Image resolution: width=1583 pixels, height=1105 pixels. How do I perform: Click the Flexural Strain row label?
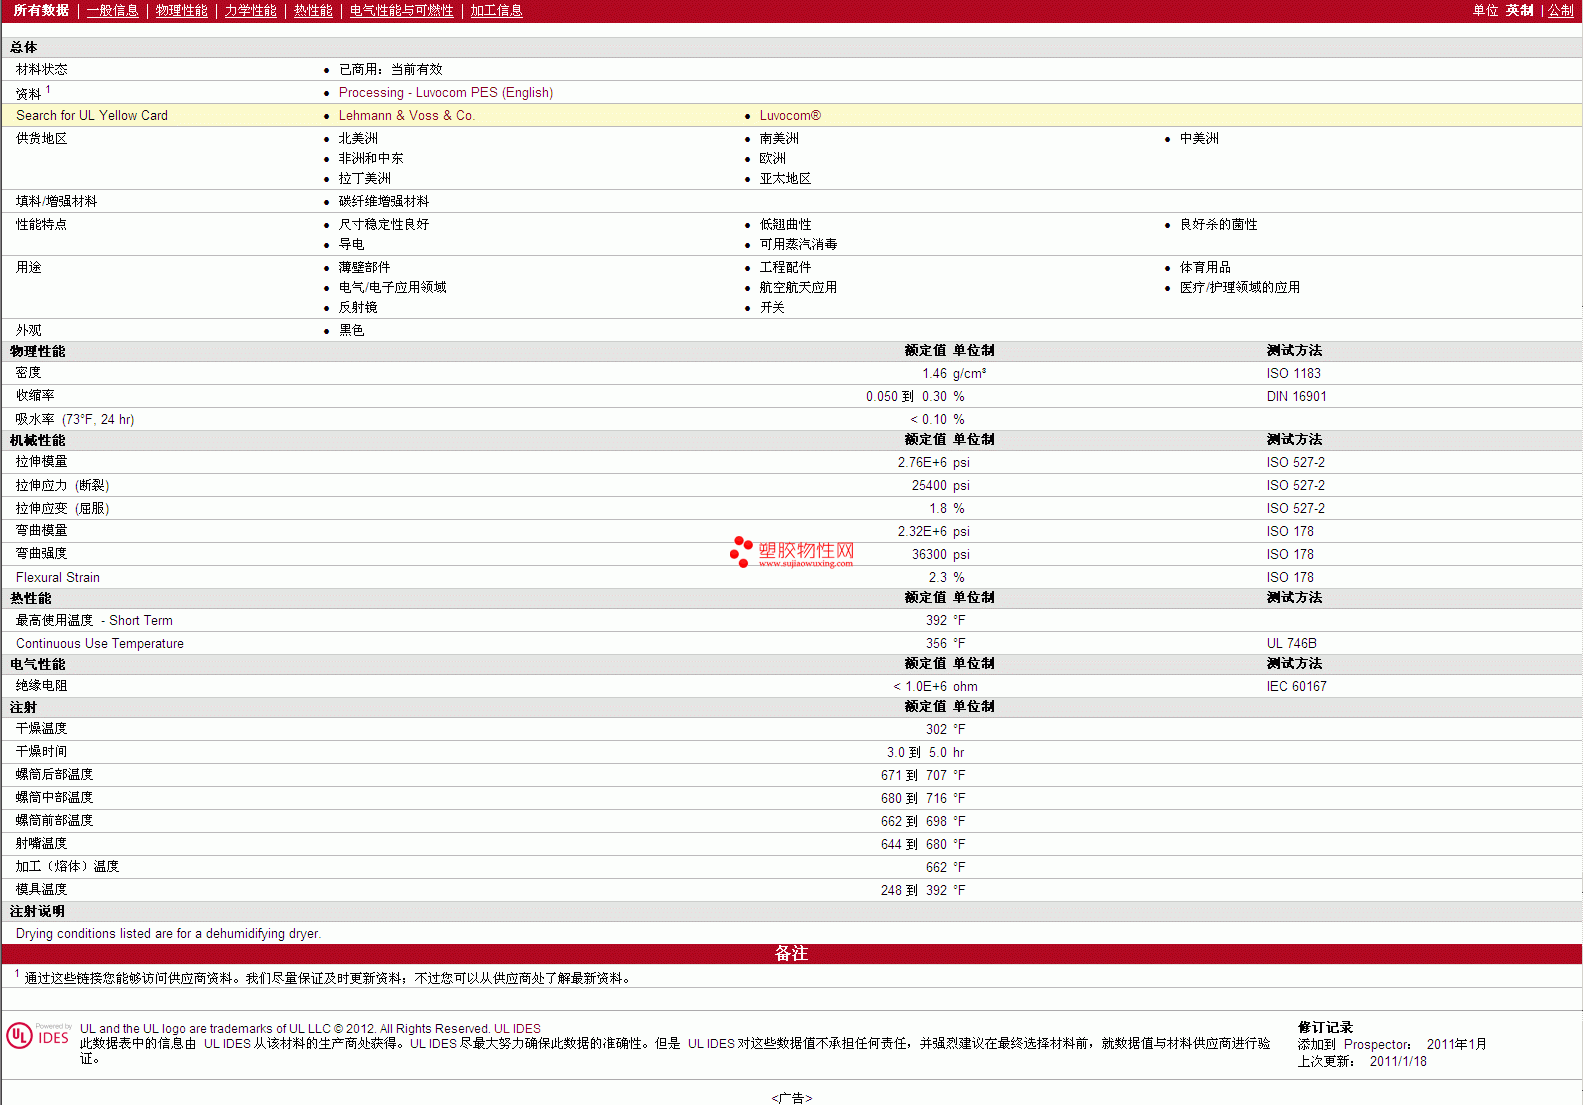(x=58, y=577)
